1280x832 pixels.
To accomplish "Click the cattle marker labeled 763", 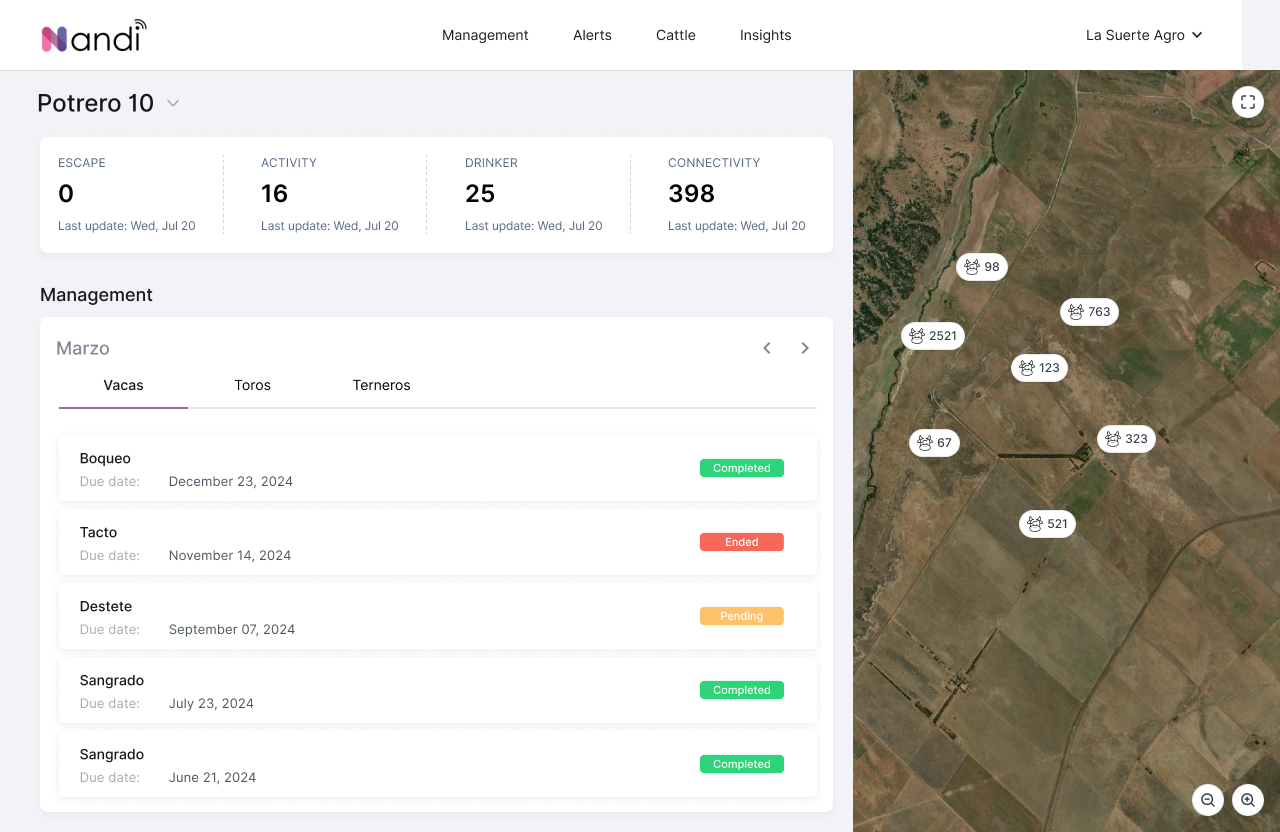I will [1089, 312].
